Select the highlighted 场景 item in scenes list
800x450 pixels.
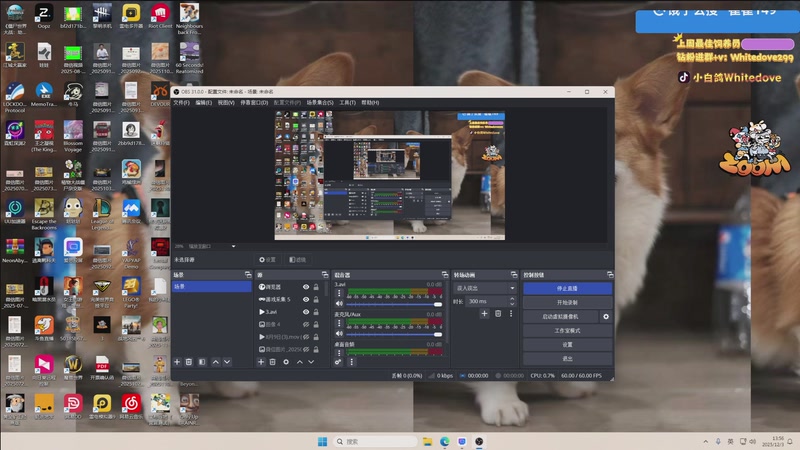(x=211, y=287)
